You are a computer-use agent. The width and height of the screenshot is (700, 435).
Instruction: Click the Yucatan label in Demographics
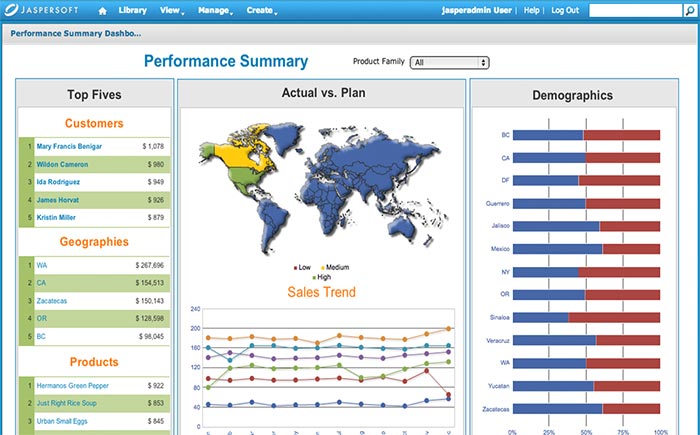point(499,386)
